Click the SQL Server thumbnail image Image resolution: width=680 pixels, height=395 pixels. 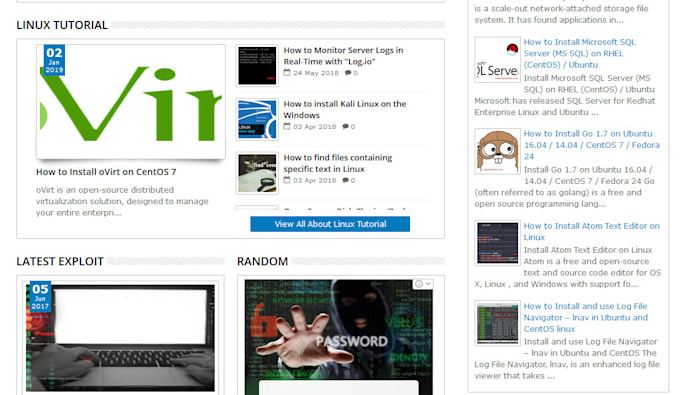[497, 60]
